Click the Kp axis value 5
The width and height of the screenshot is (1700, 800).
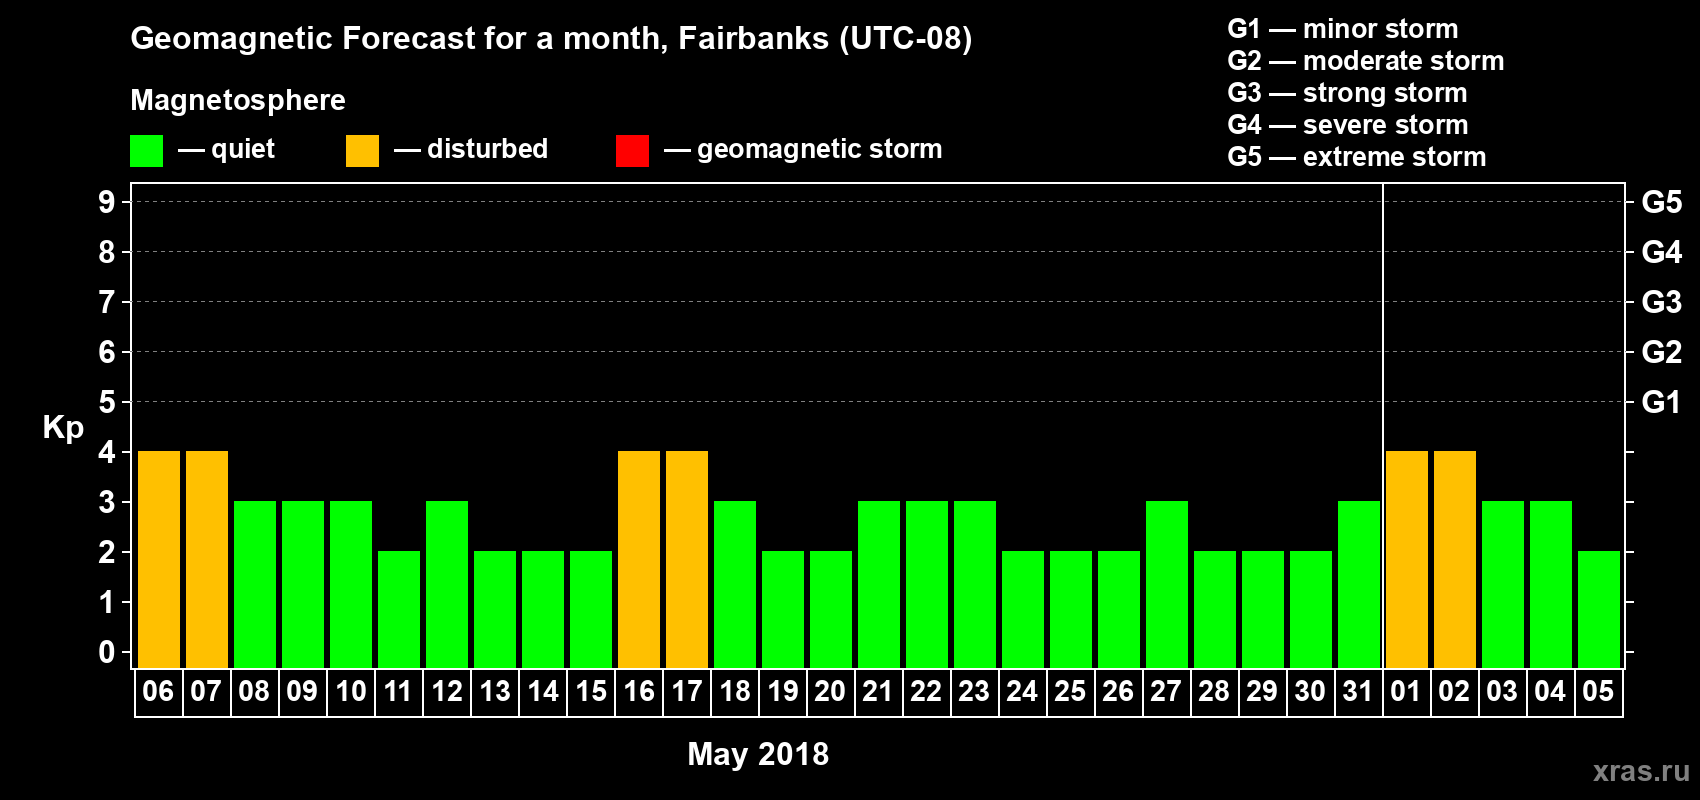pos(107,402)
